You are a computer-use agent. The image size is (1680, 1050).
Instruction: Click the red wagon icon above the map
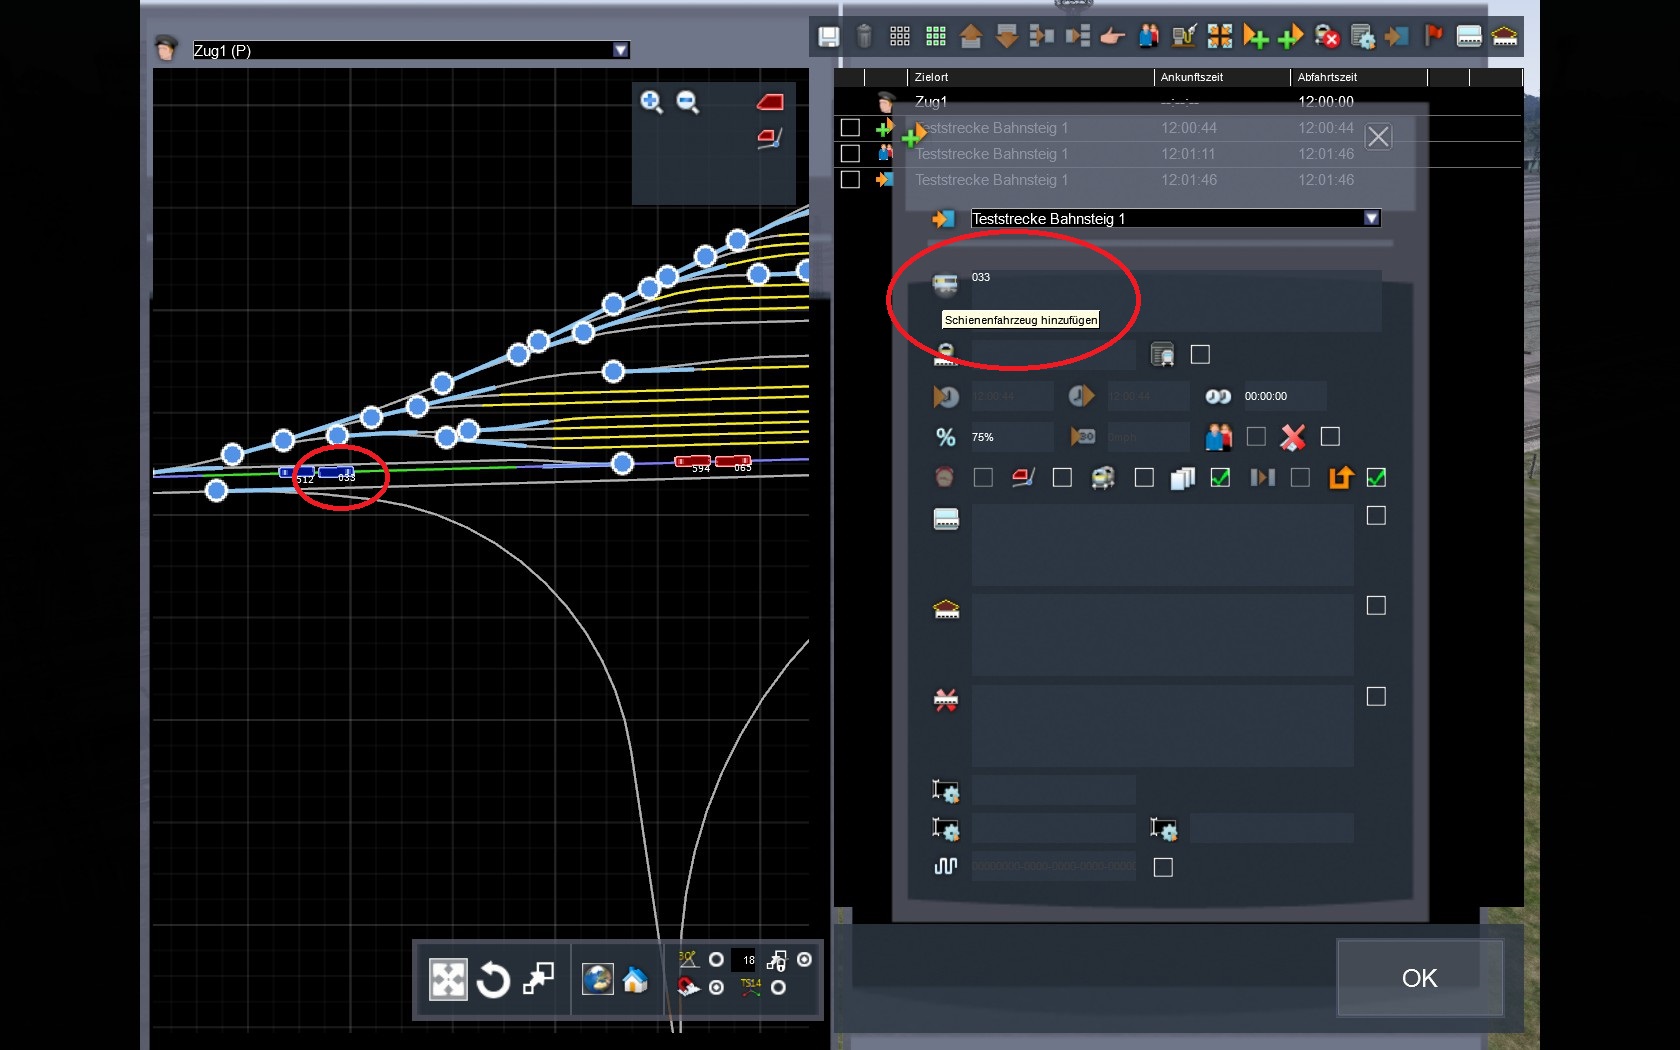[x=770, y=102]
